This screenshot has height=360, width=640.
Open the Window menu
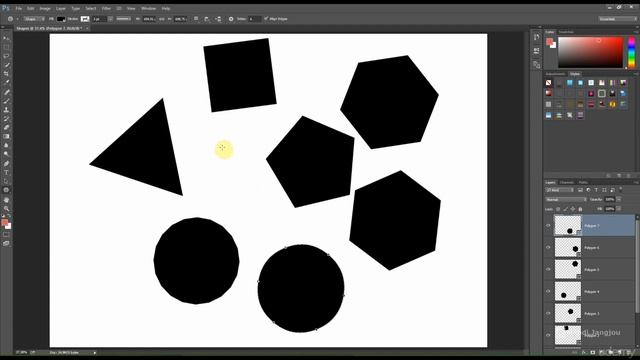coord(148,8)
